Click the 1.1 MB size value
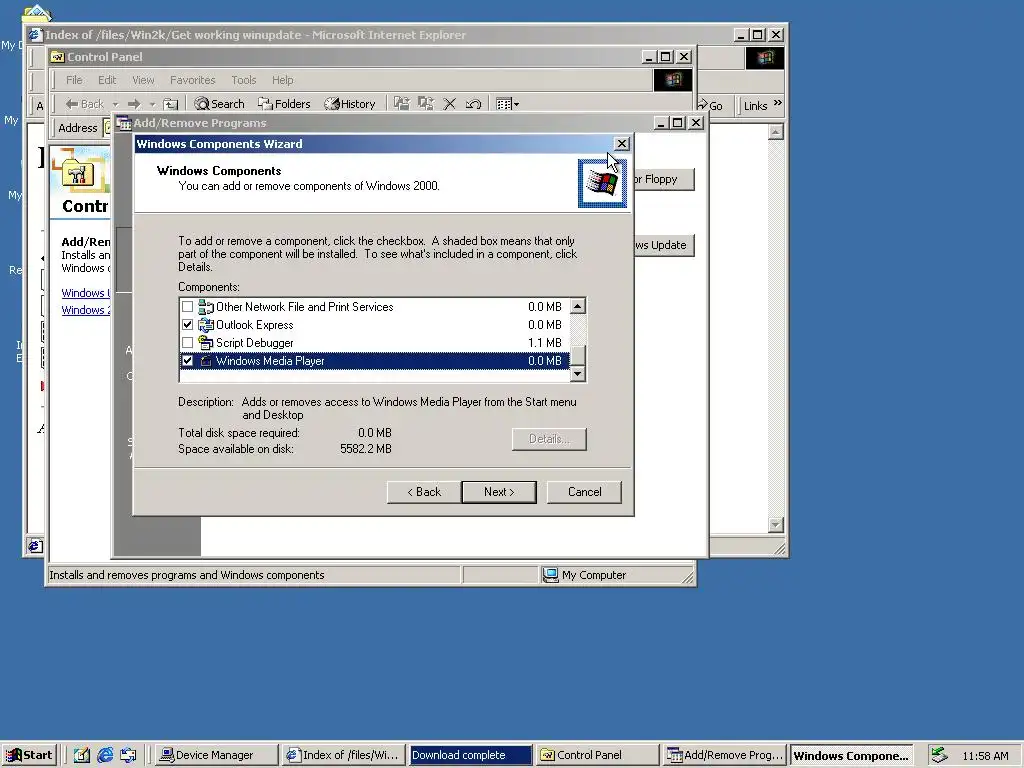 pos(545,343)
